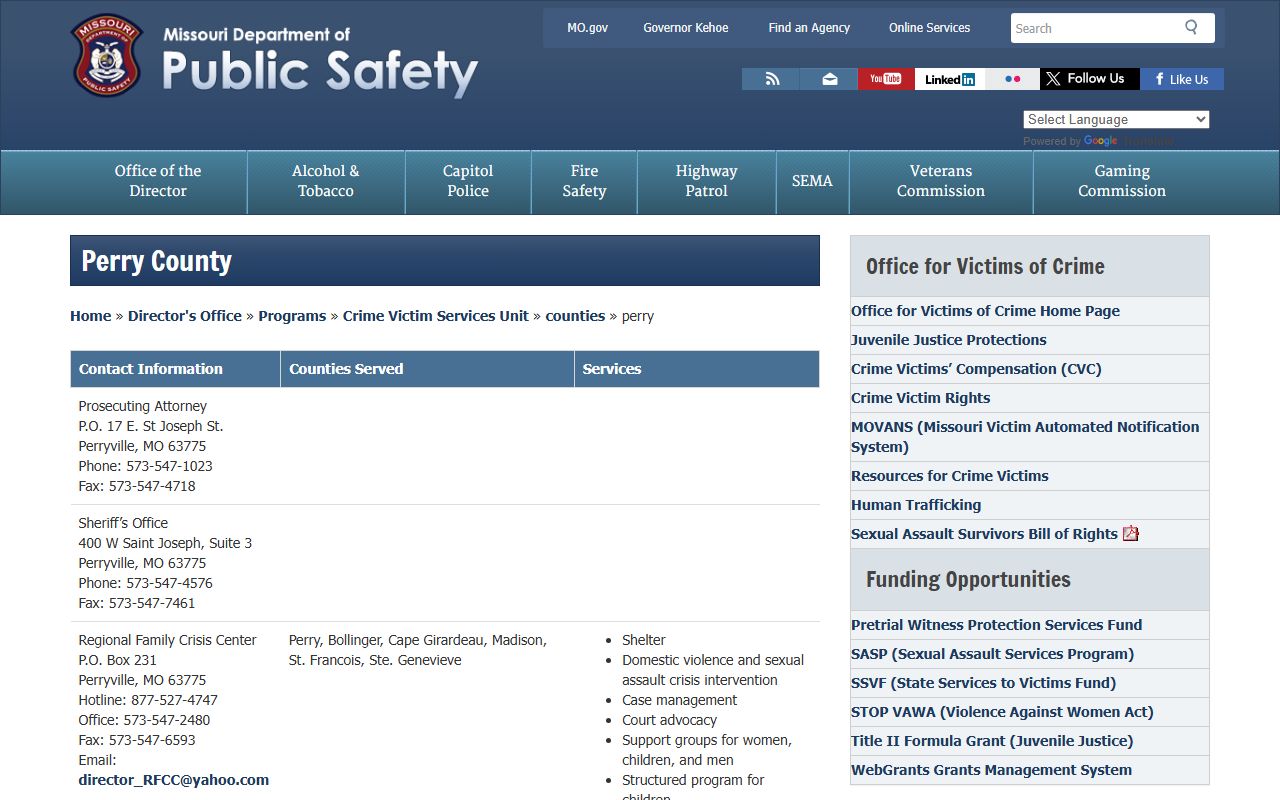
Task: Click the Director's Office breadcrumb
Action: (x=185, y=316)
